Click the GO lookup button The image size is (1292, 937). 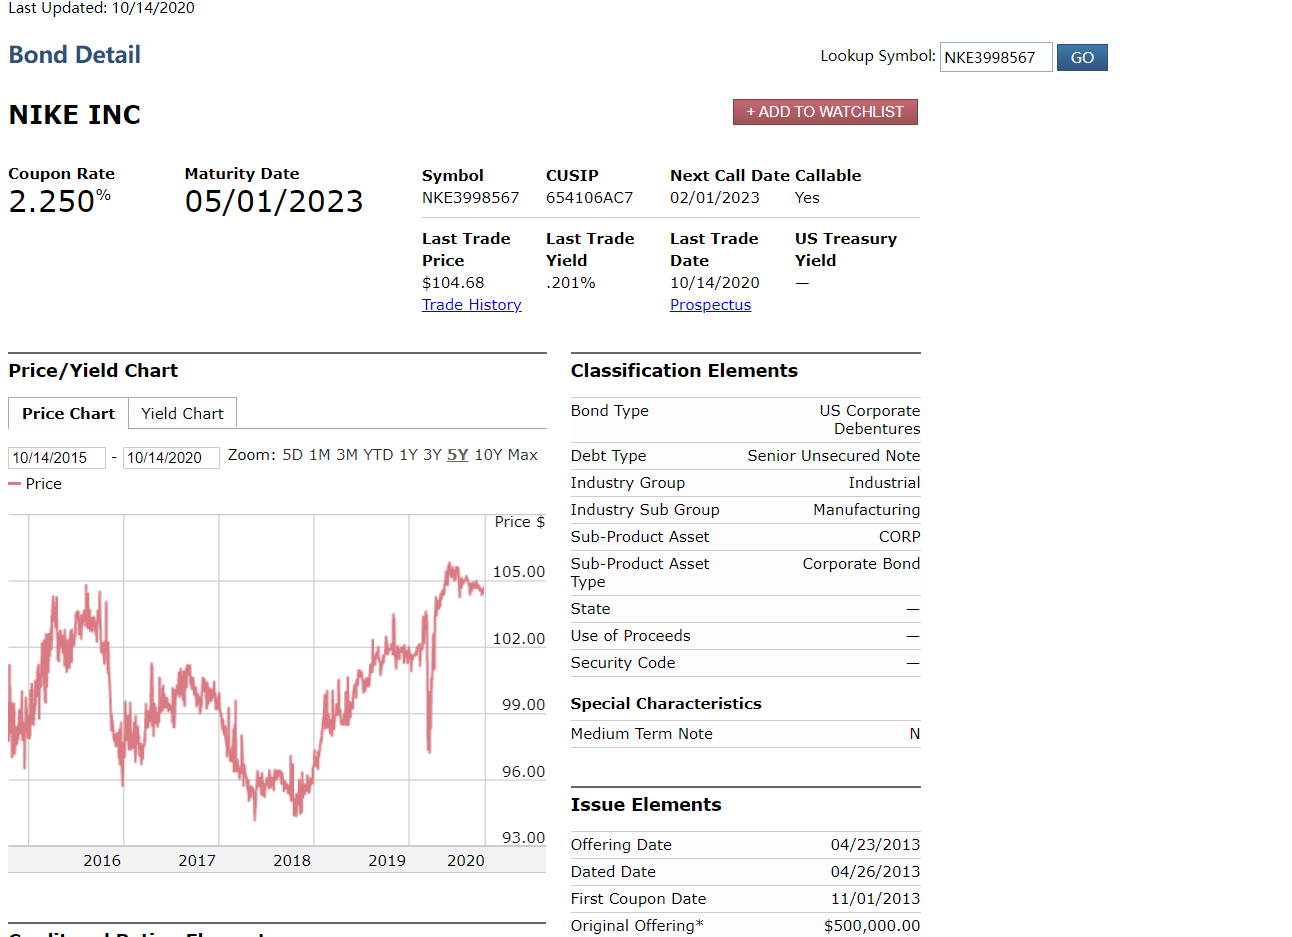pos(1082,57)
